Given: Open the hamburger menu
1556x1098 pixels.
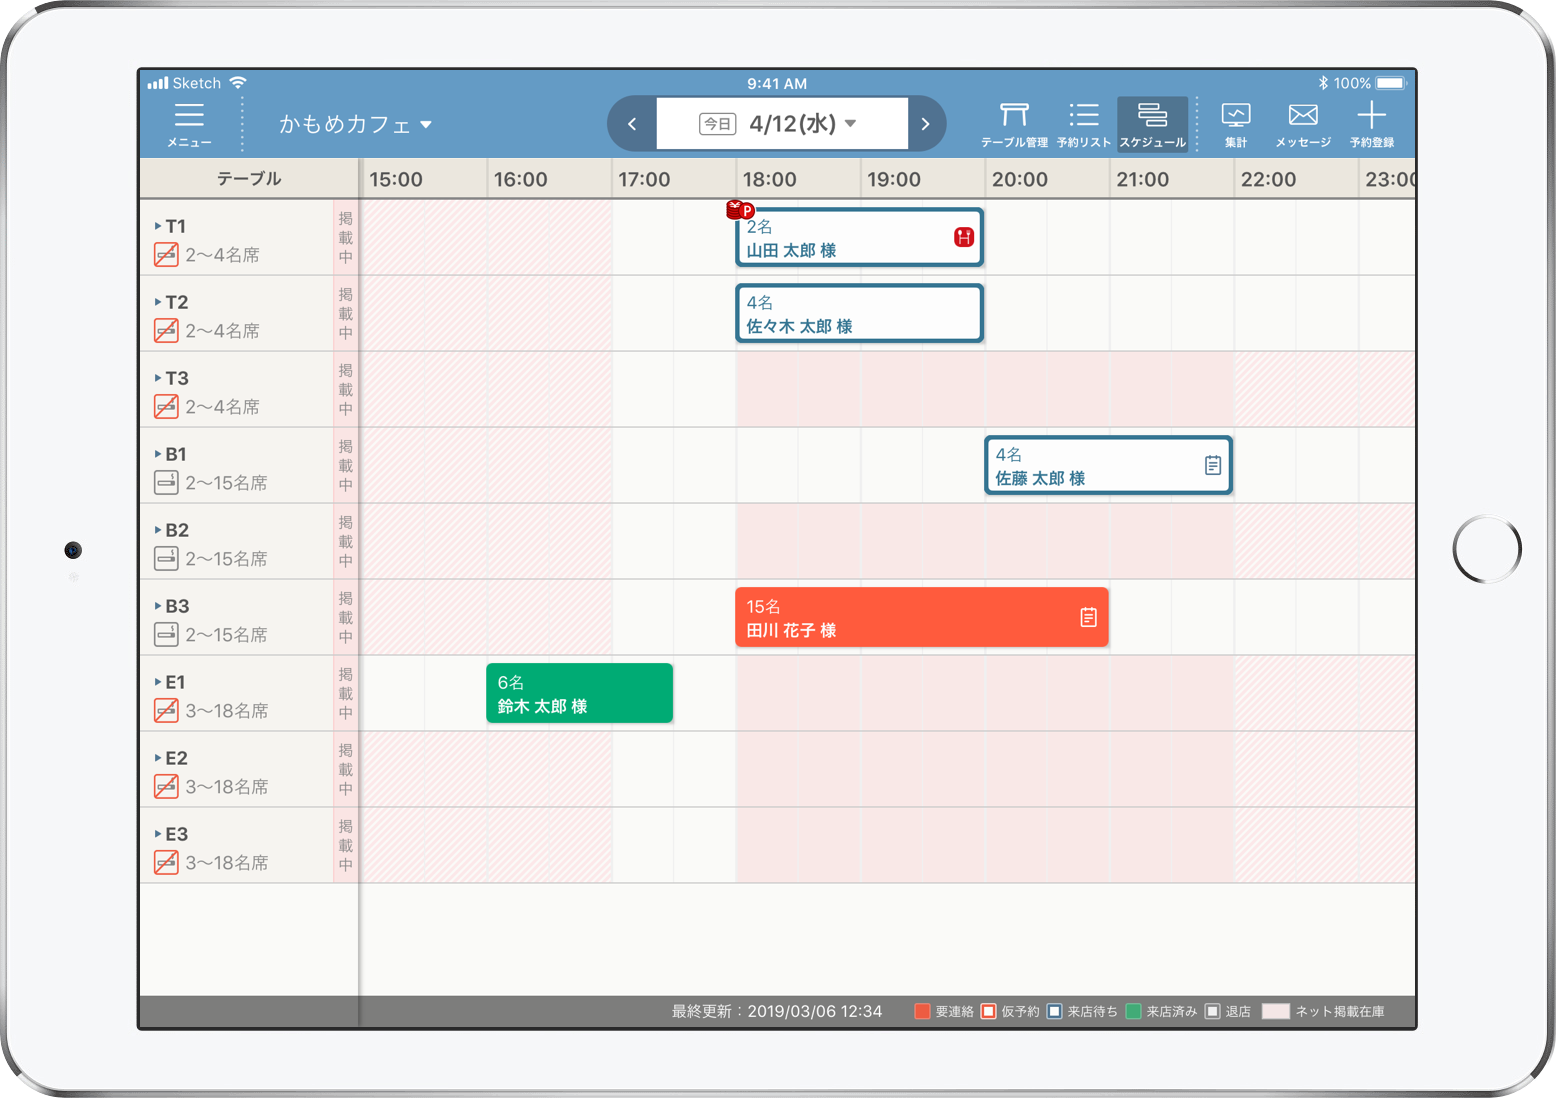Looking at the screenshot, I should (189, 124).
